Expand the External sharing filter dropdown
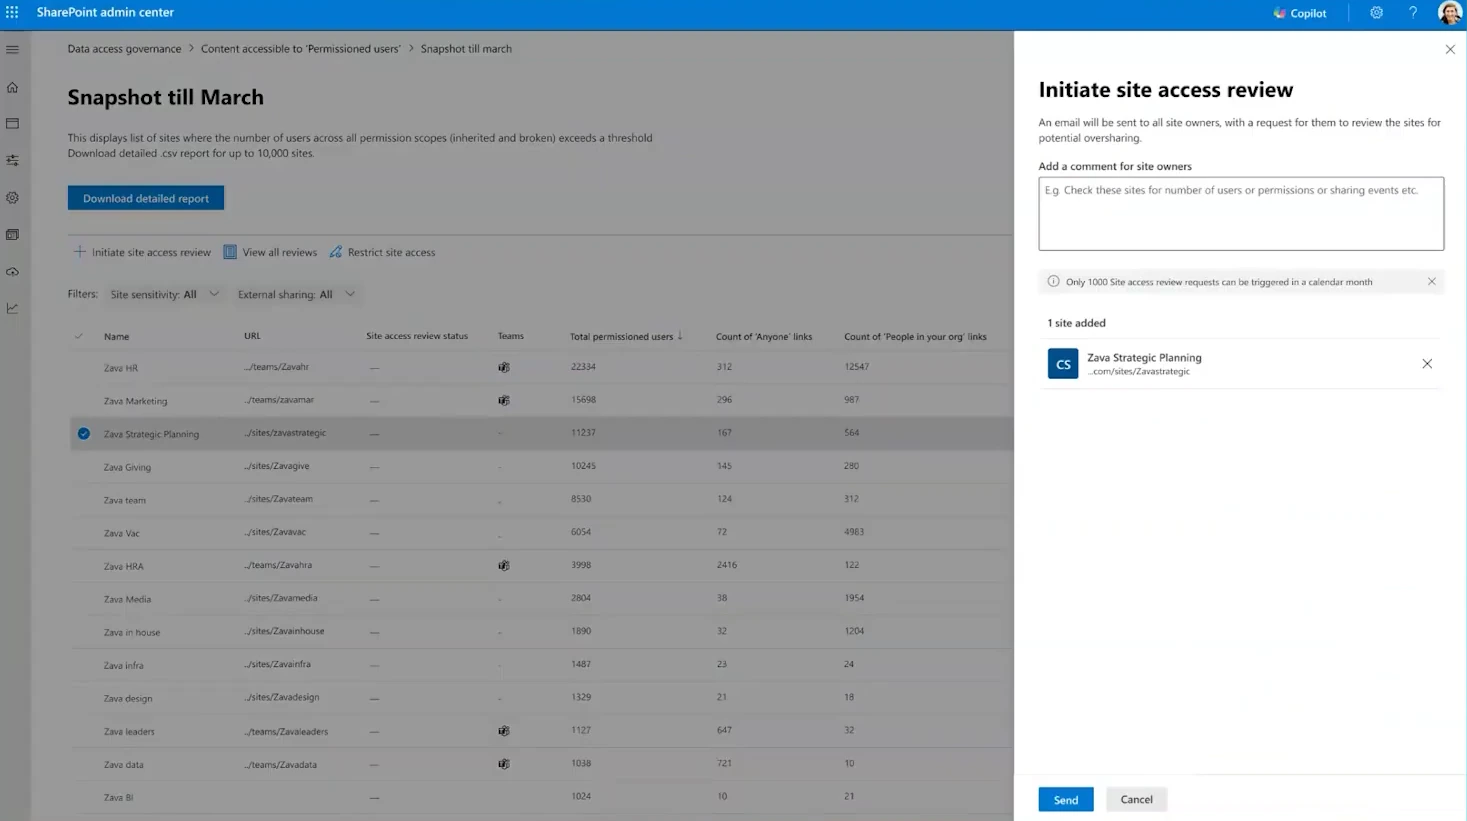The image size is (1467, 821). 296,294
